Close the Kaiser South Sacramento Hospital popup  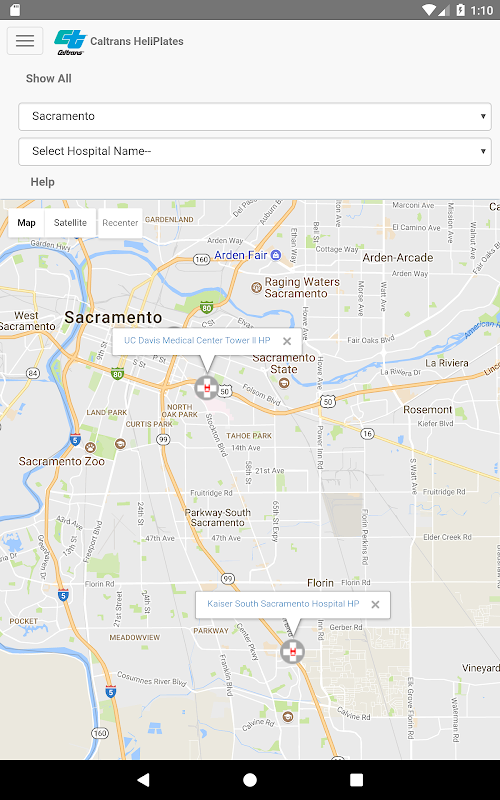[x=376, y=605]
